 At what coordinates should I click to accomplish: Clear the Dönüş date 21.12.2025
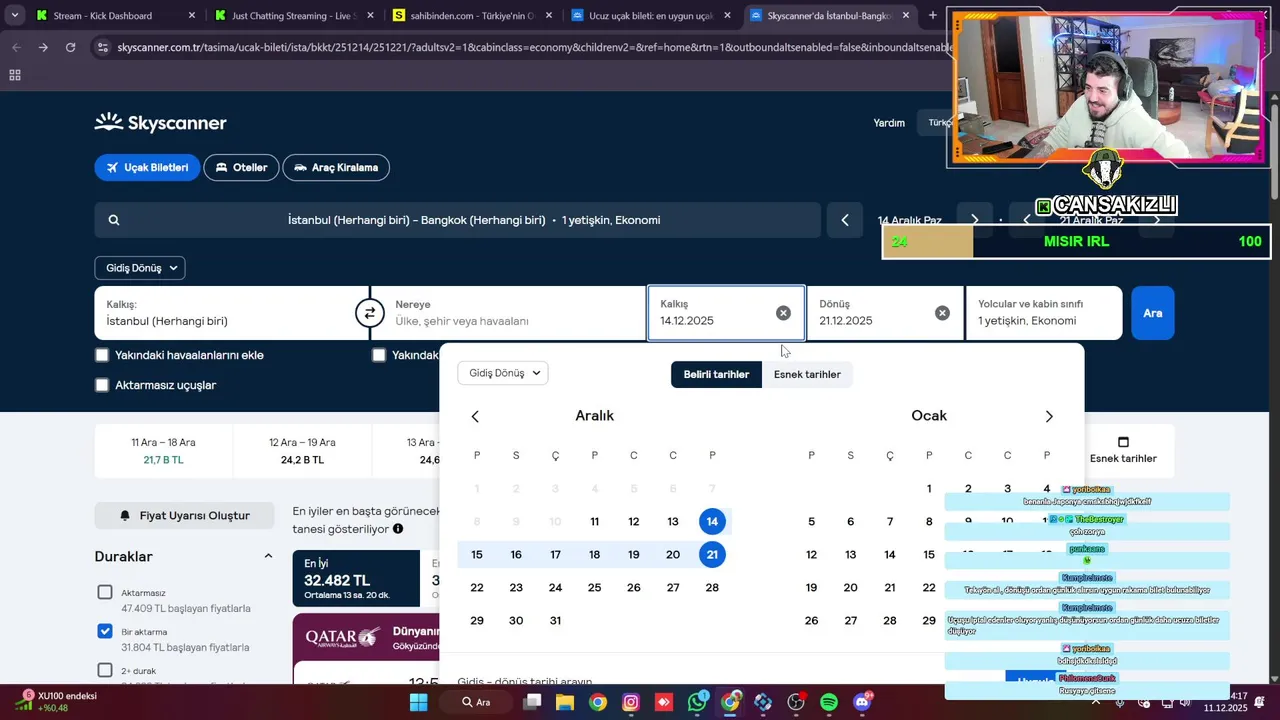942,313
